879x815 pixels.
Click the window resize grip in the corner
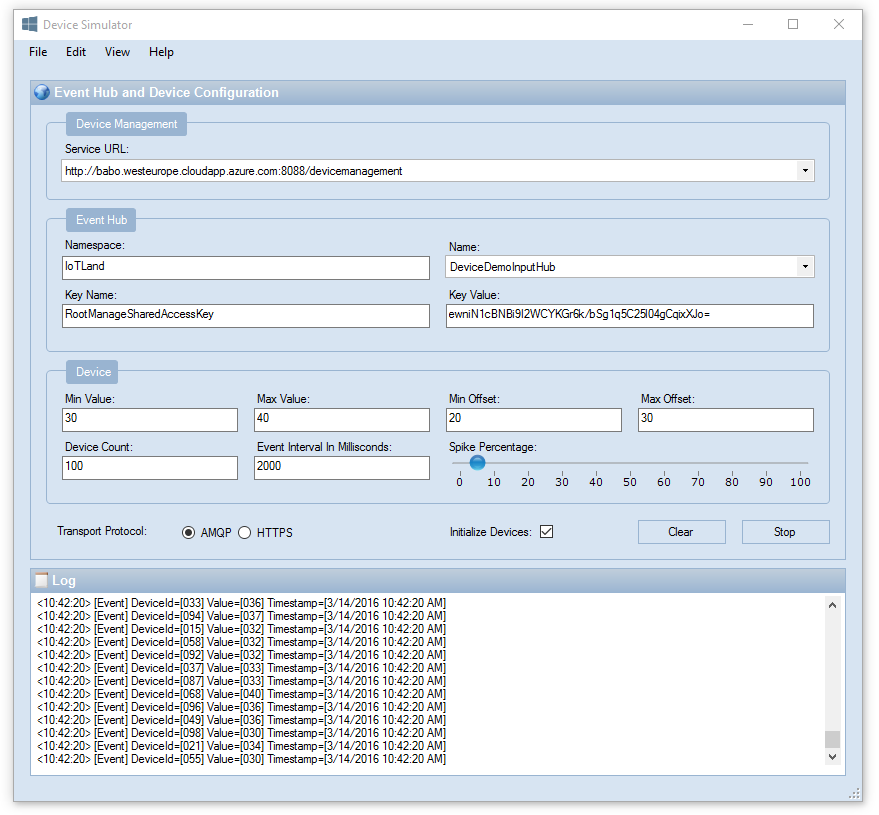pos(854,794)
